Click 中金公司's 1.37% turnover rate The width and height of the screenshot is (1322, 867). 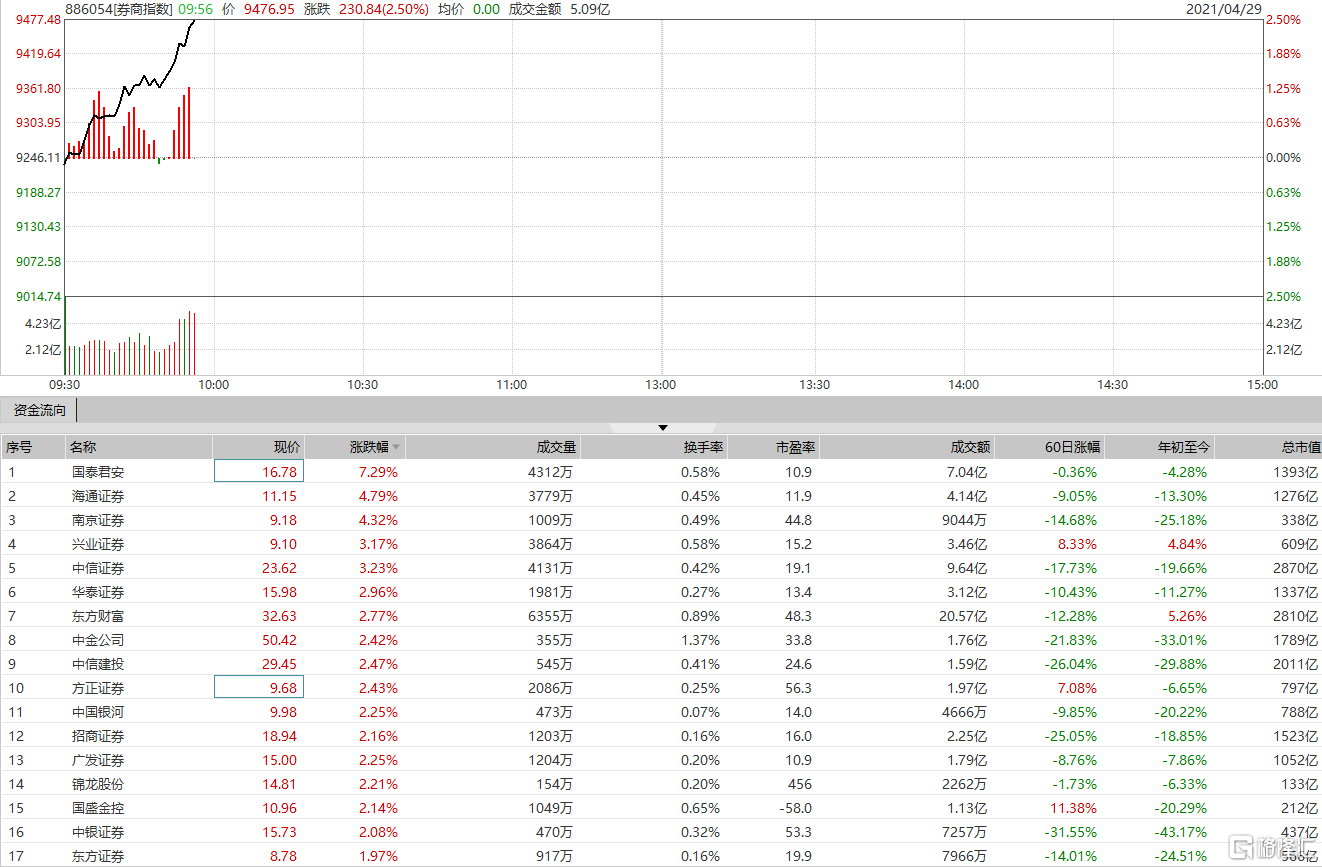701,640
